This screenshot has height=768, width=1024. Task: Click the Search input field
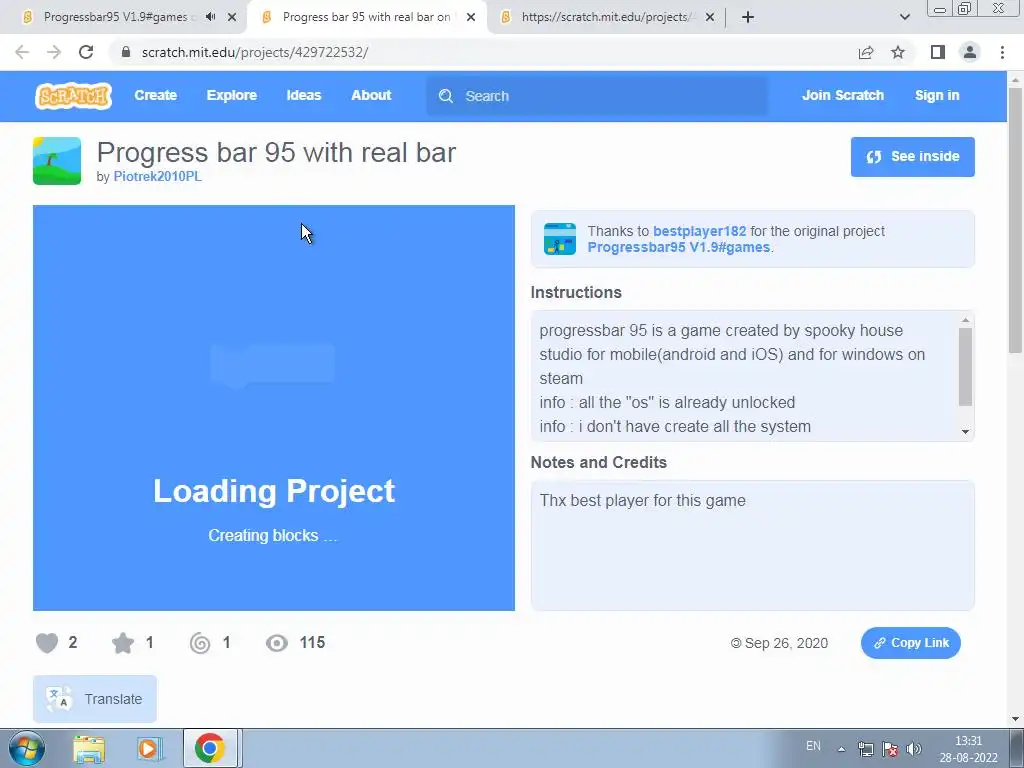597,96
